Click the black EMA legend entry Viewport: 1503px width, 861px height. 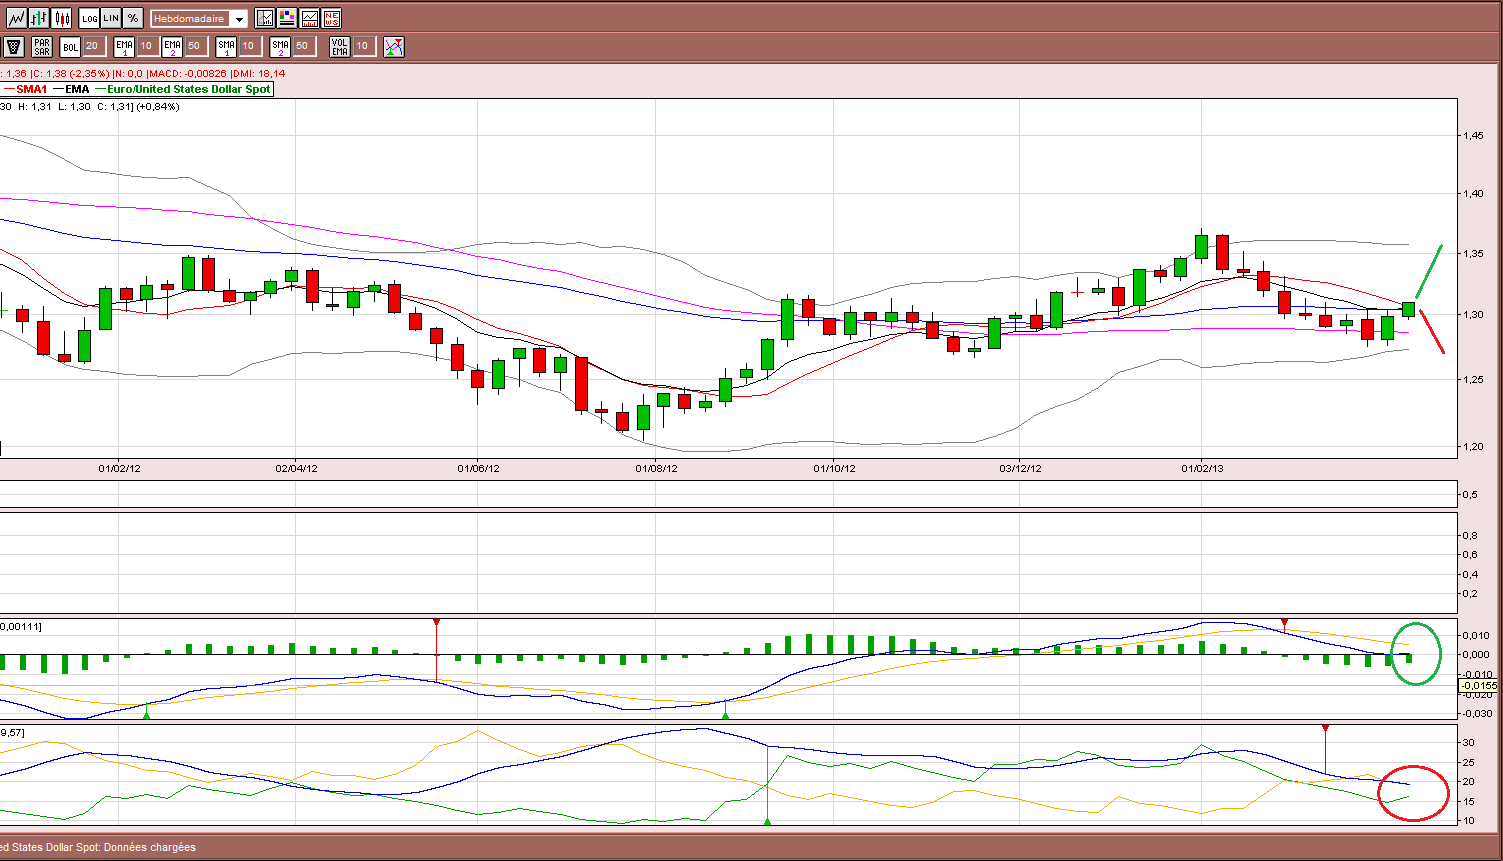[71, 89]
